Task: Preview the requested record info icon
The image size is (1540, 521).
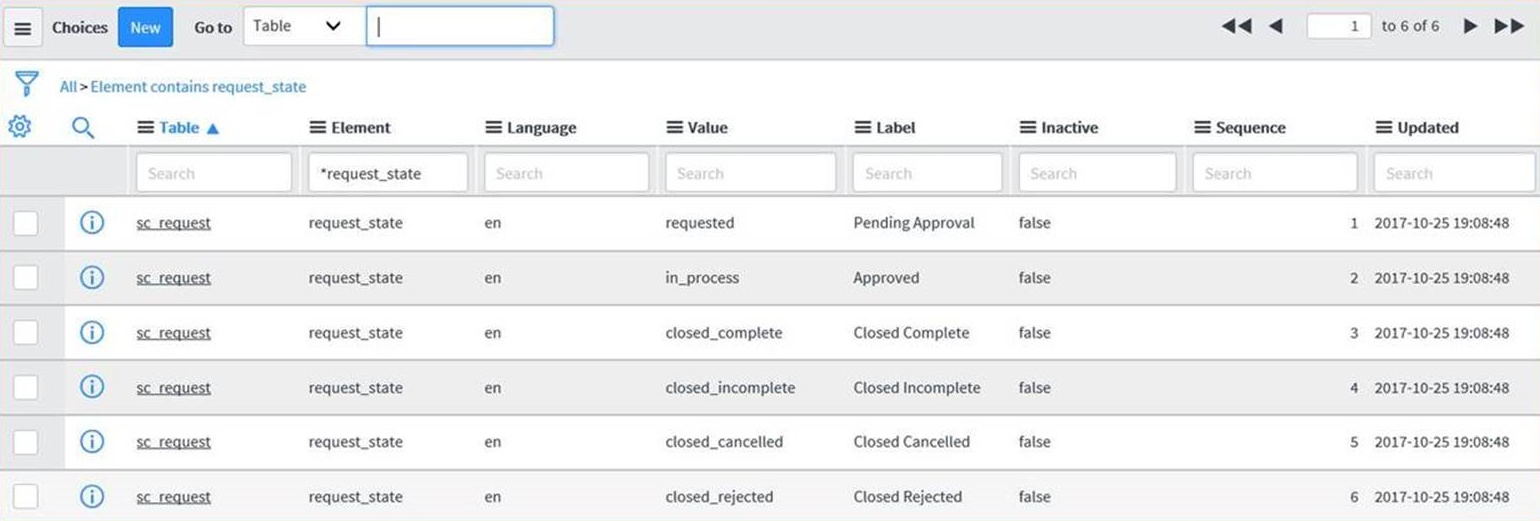Action: (91, 223)
